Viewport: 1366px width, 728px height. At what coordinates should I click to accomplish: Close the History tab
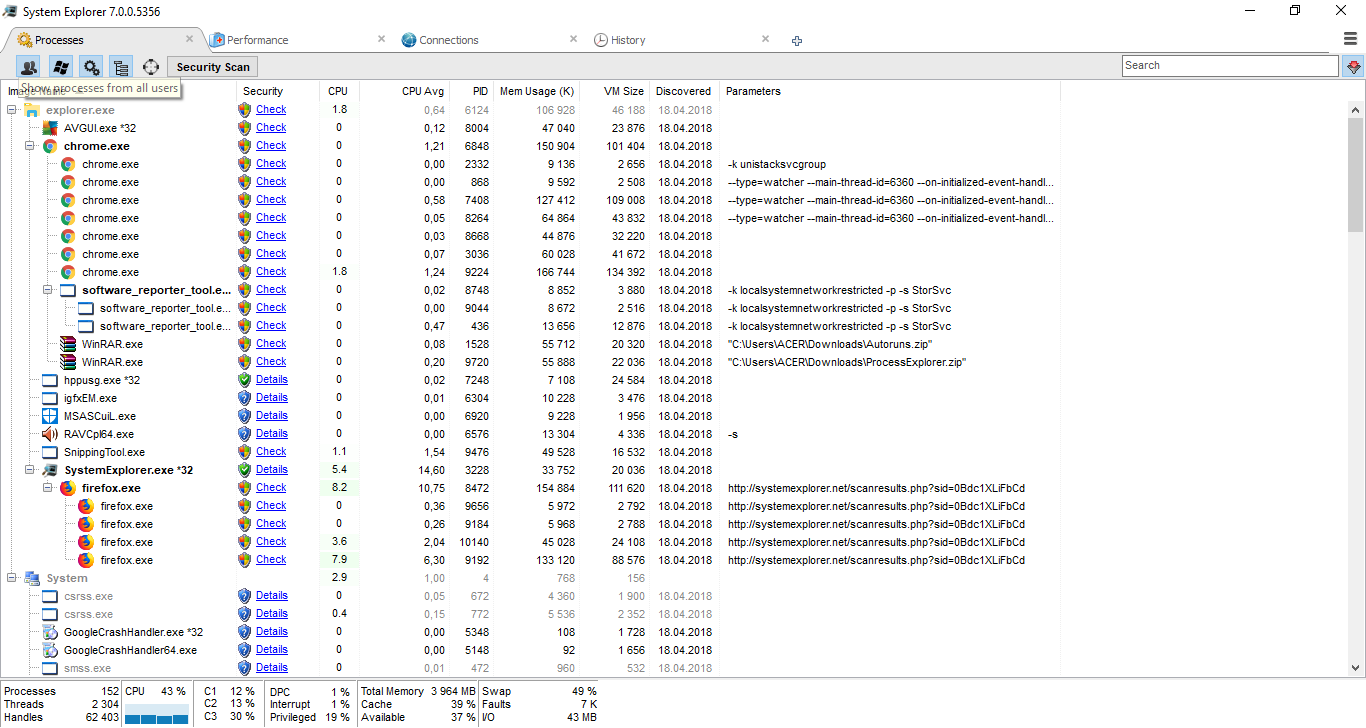765,39
